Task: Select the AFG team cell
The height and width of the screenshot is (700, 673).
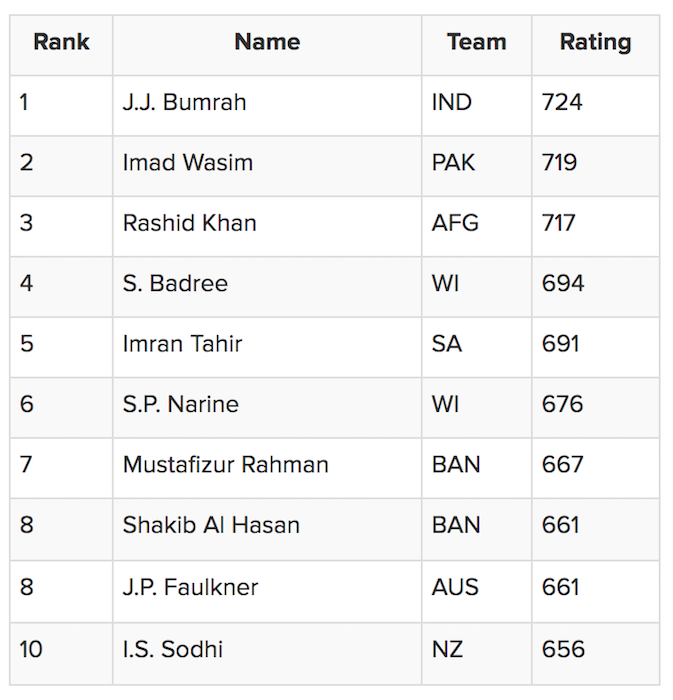Action: (x=455, y=223)
